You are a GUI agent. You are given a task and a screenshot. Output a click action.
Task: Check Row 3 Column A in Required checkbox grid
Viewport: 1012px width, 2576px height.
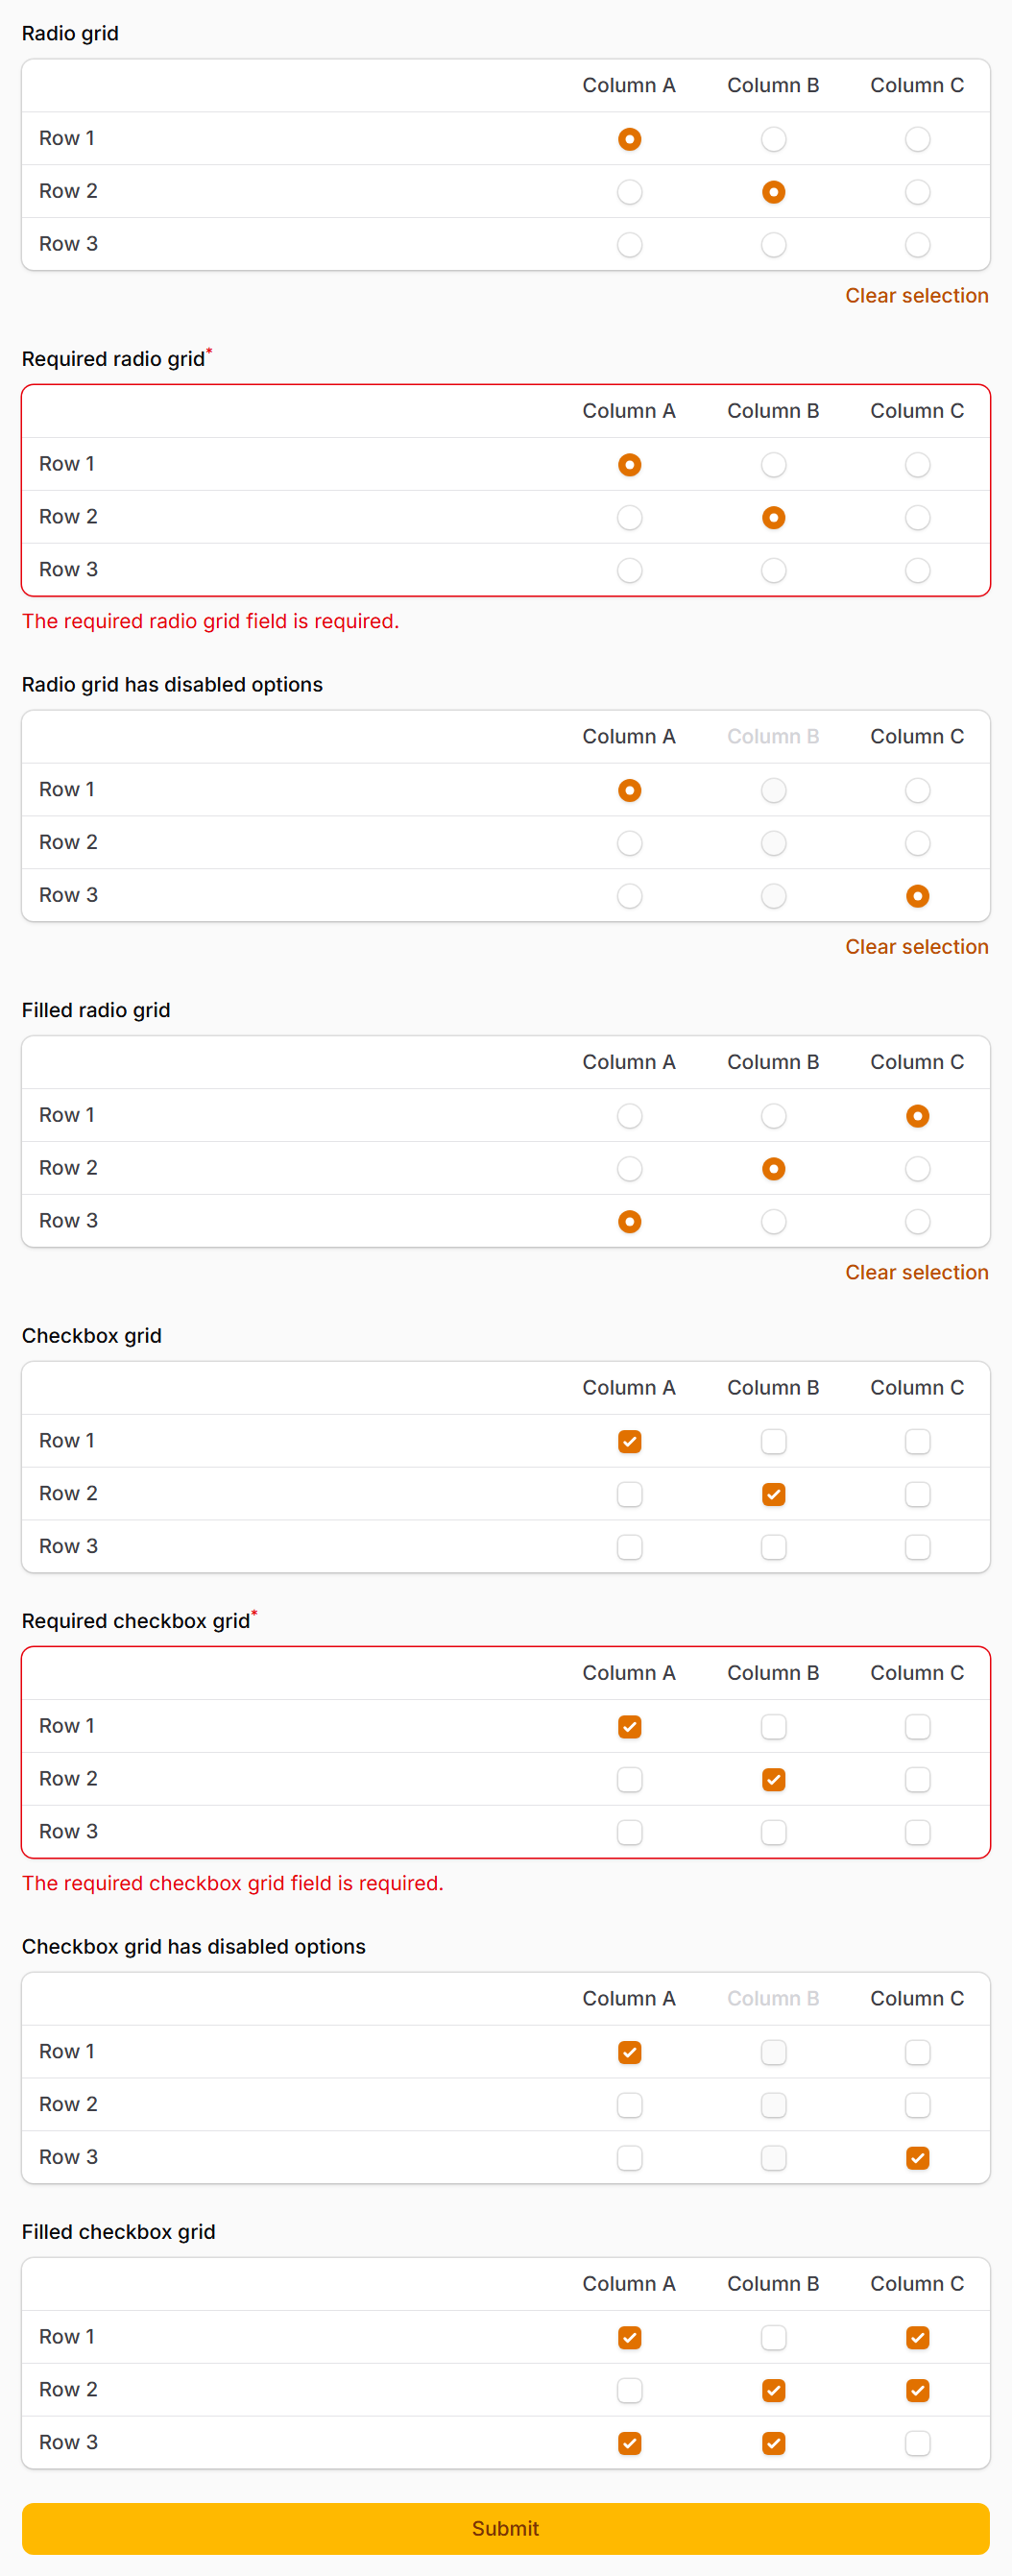point(629,1832)
